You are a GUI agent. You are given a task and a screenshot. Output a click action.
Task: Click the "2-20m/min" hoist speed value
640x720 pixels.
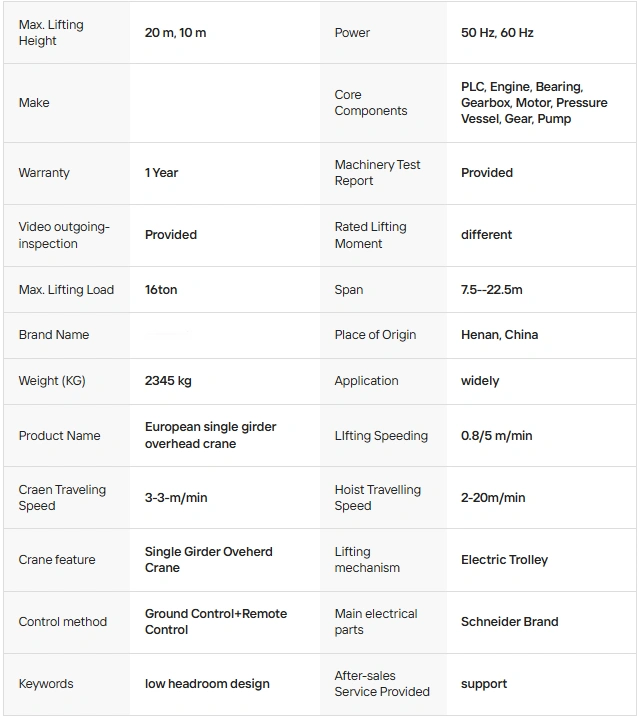click(x=493, y=498)
